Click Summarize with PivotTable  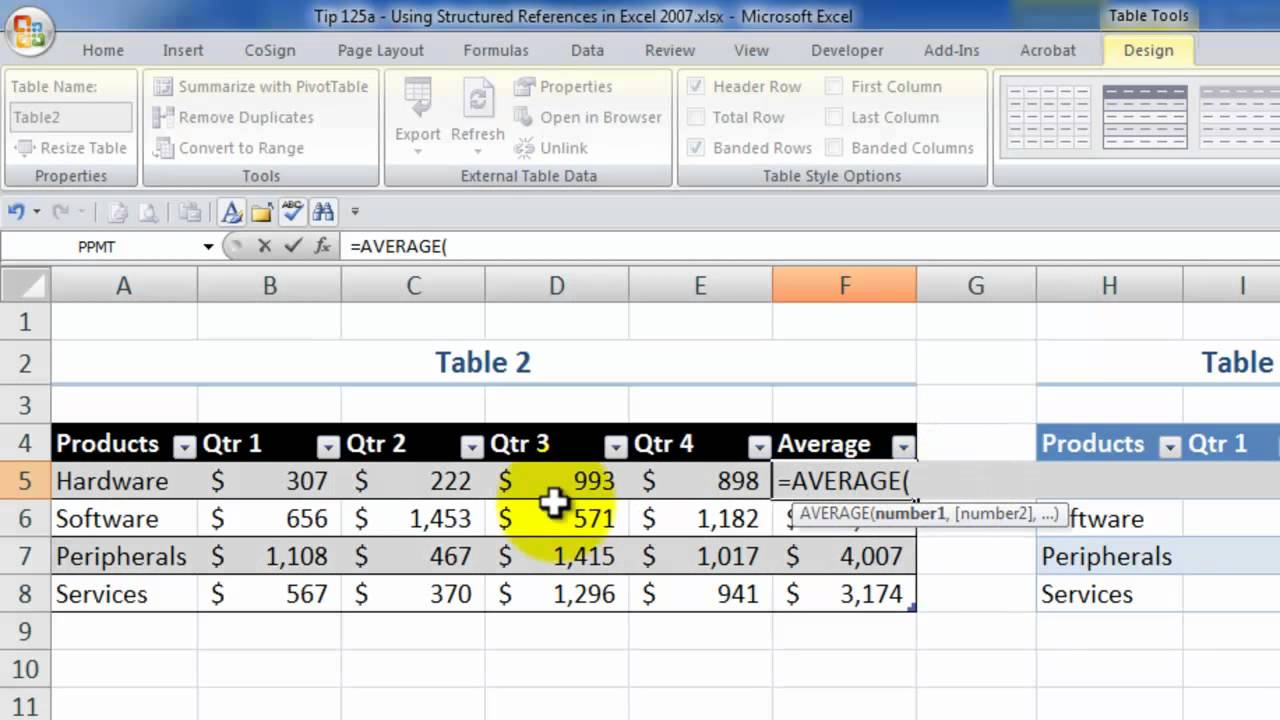tap(261, 87)
